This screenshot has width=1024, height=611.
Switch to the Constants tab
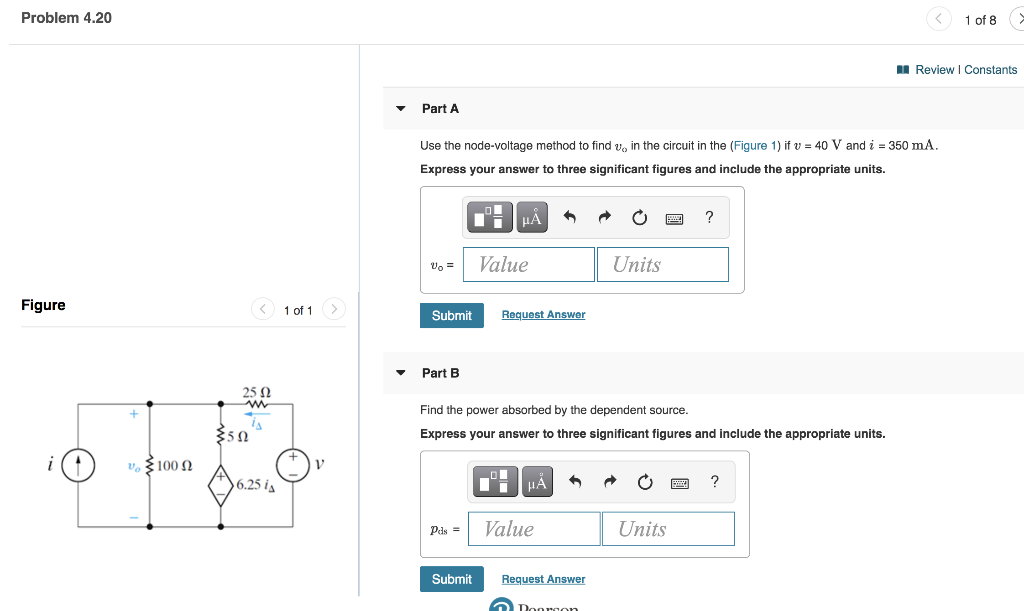tap(990, 69)
